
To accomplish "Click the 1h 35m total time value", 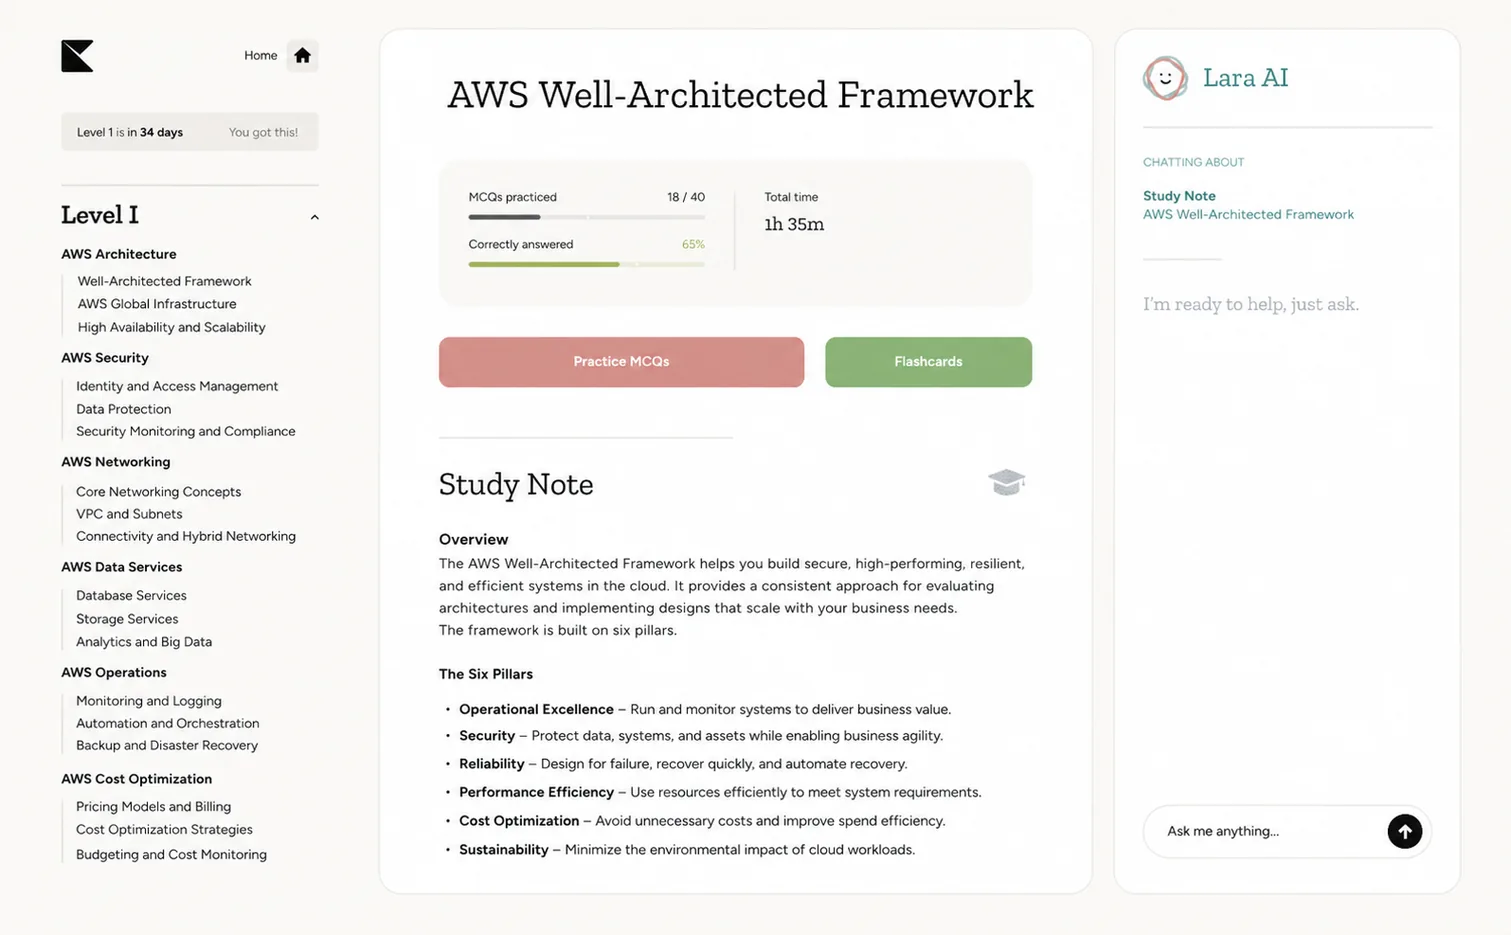I will click(x=794, y=224).
